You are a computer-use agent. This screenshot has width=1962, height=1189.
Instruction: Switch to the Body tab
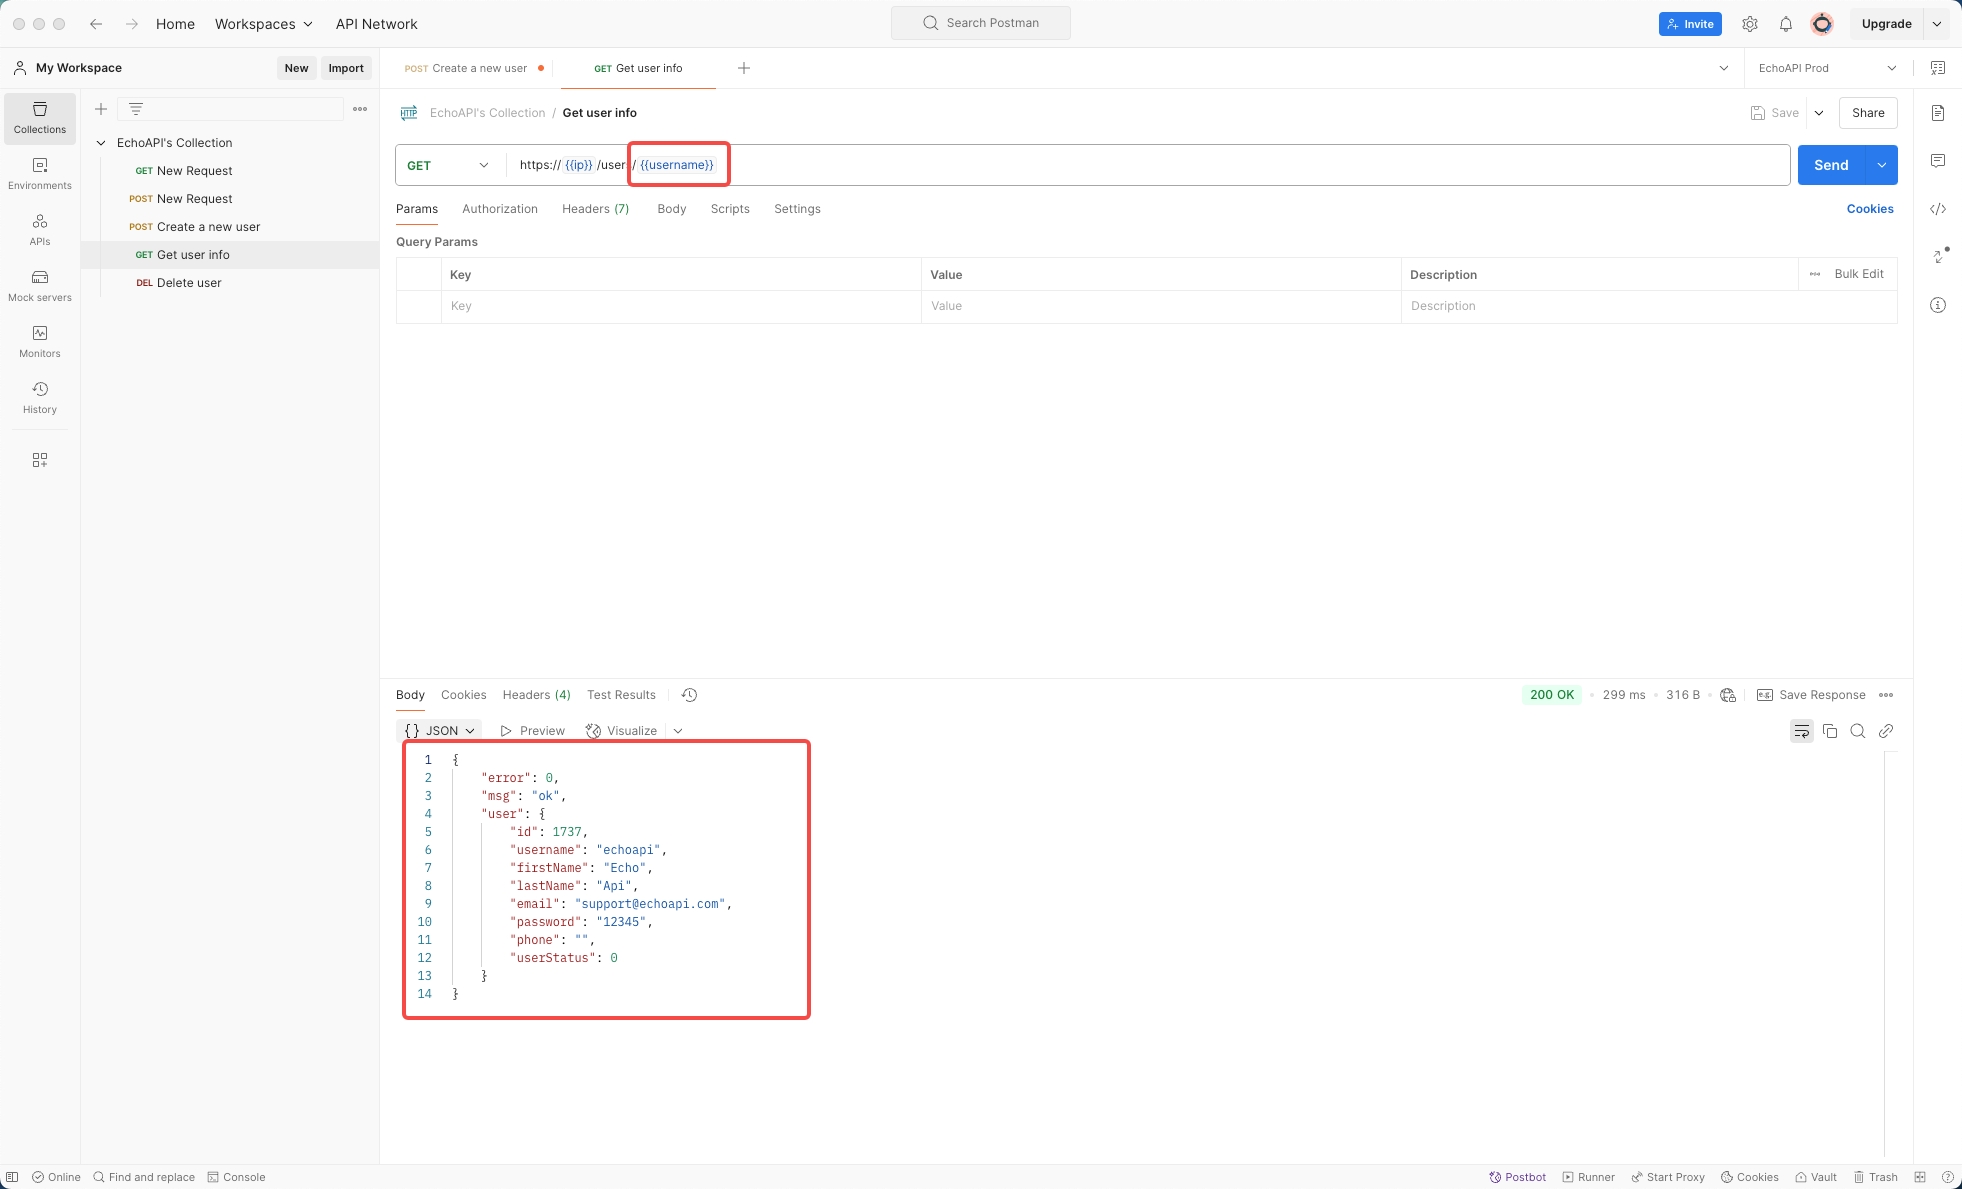(x=671, y=208)
